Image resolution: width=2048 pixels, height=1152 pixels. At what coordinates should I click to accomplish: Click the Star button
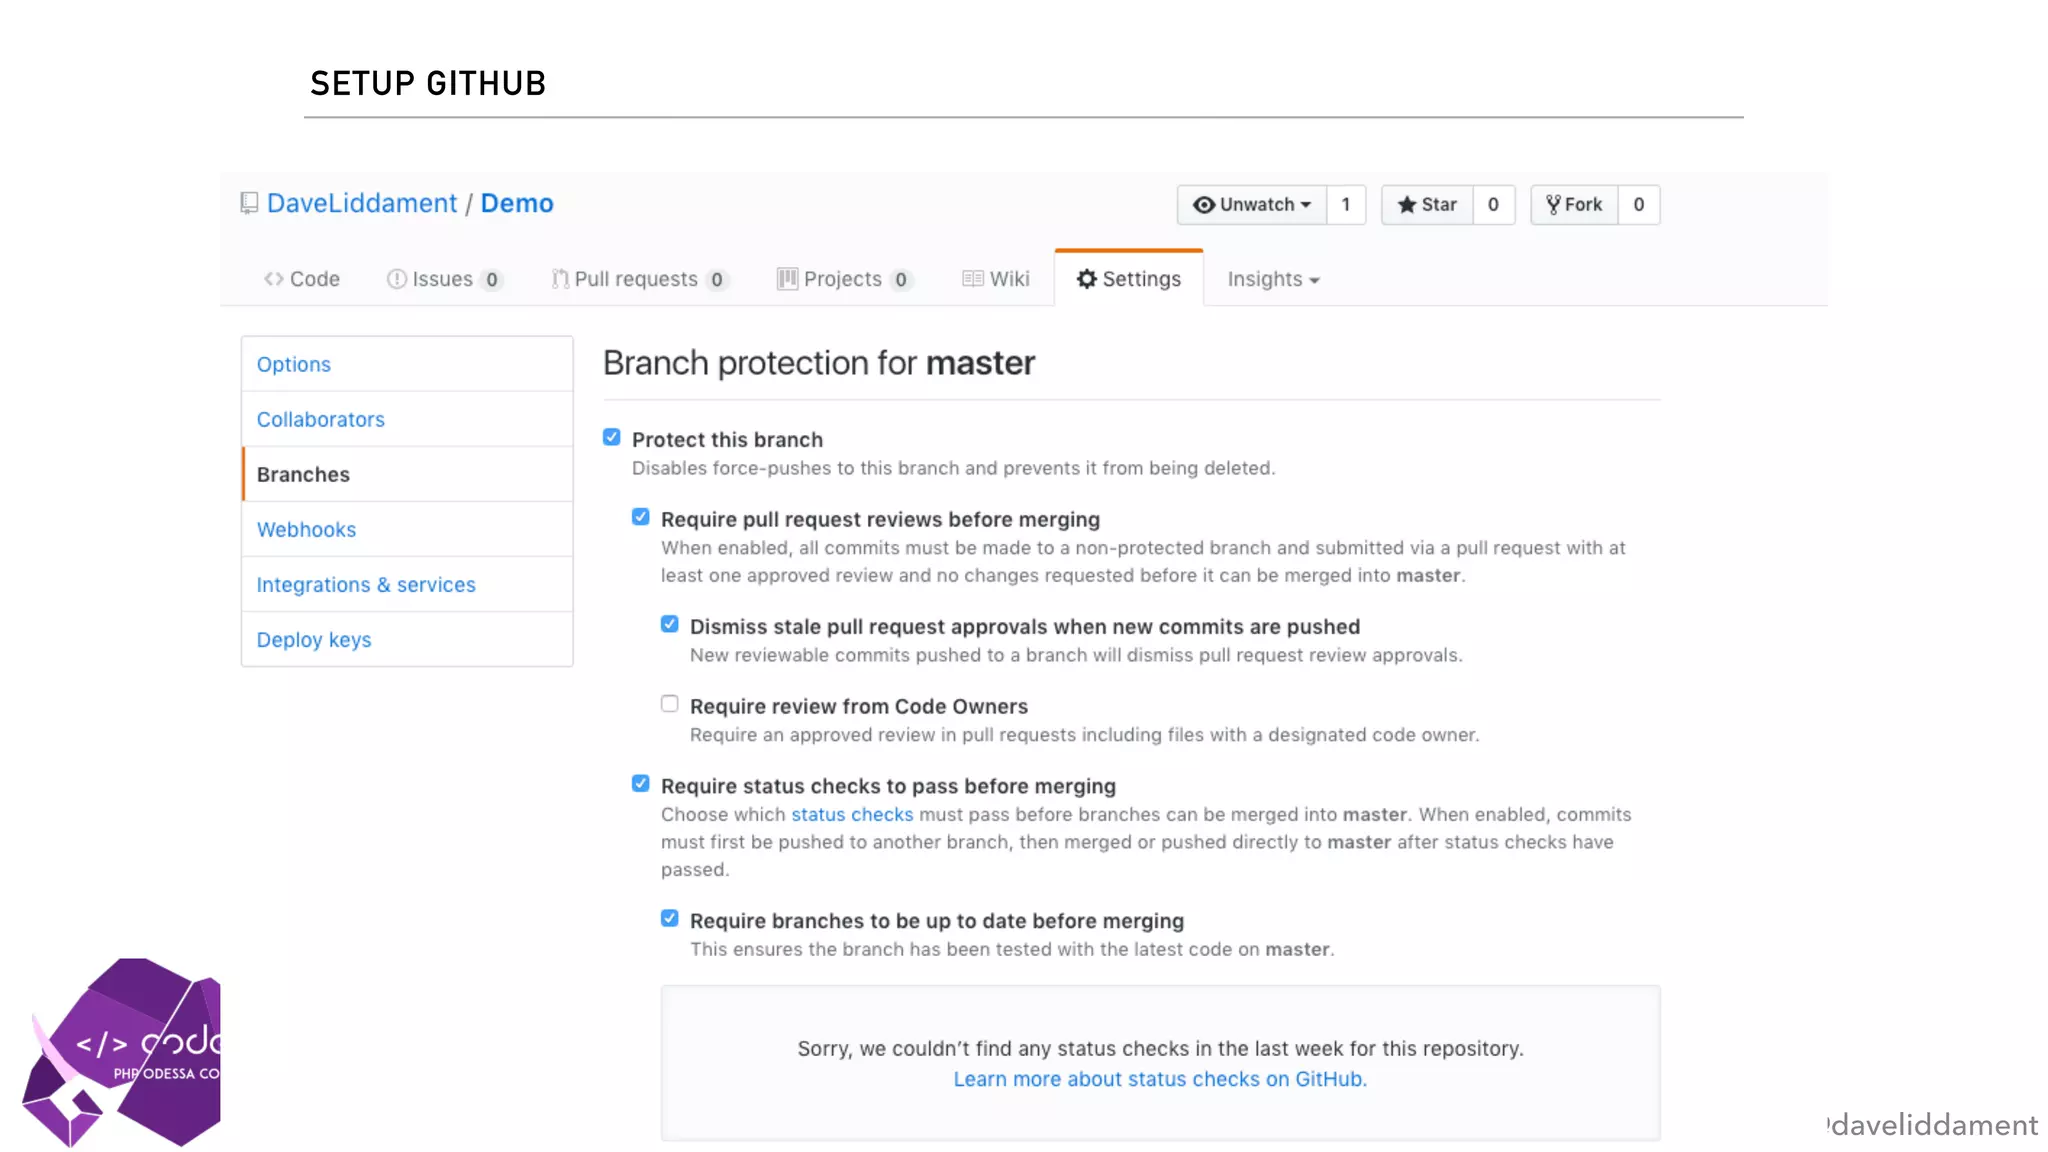[1427, 205]
